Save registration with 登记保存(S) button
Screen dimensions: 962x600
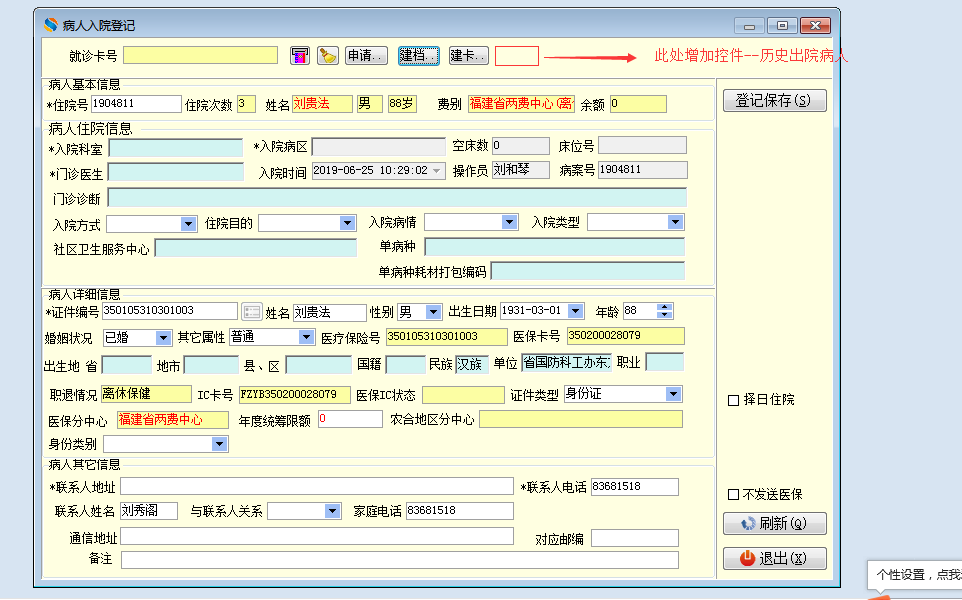click(774, 101)
